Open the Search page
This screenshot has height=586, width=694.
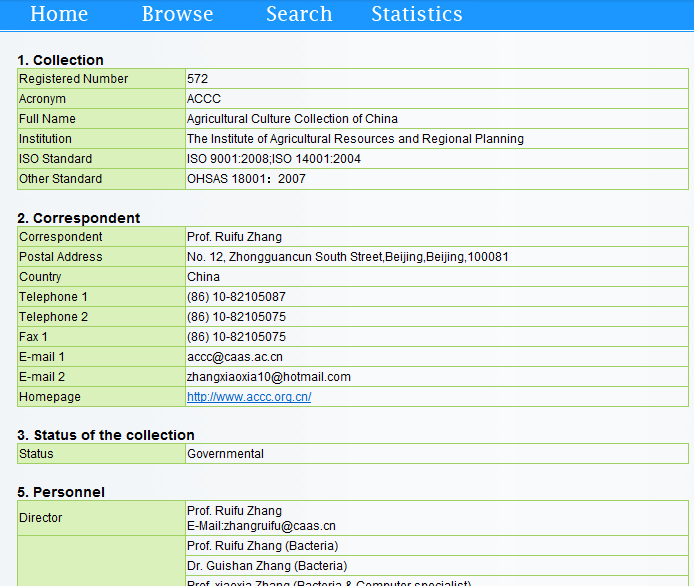tap(299, 14)
